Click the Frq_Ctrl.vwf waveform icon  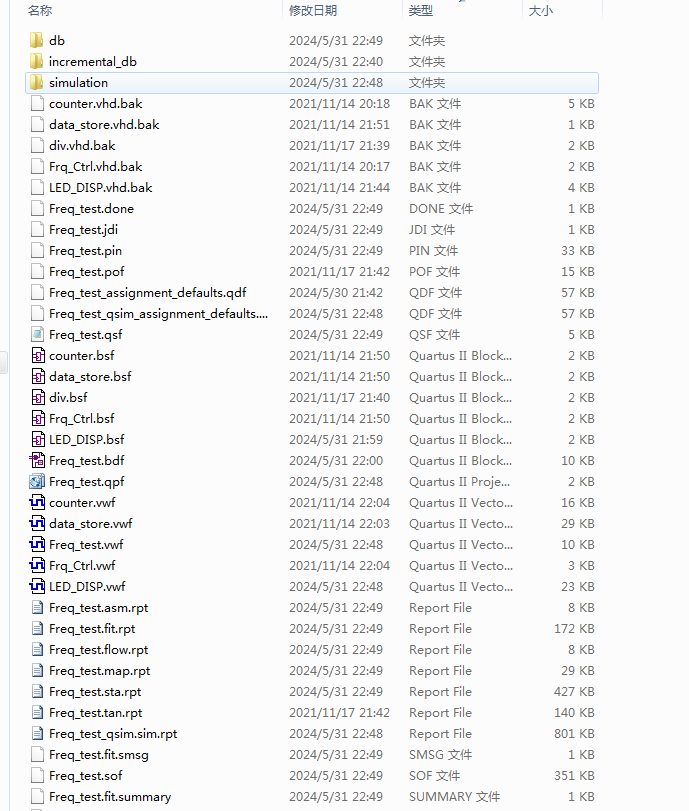(x=37, y=566)
